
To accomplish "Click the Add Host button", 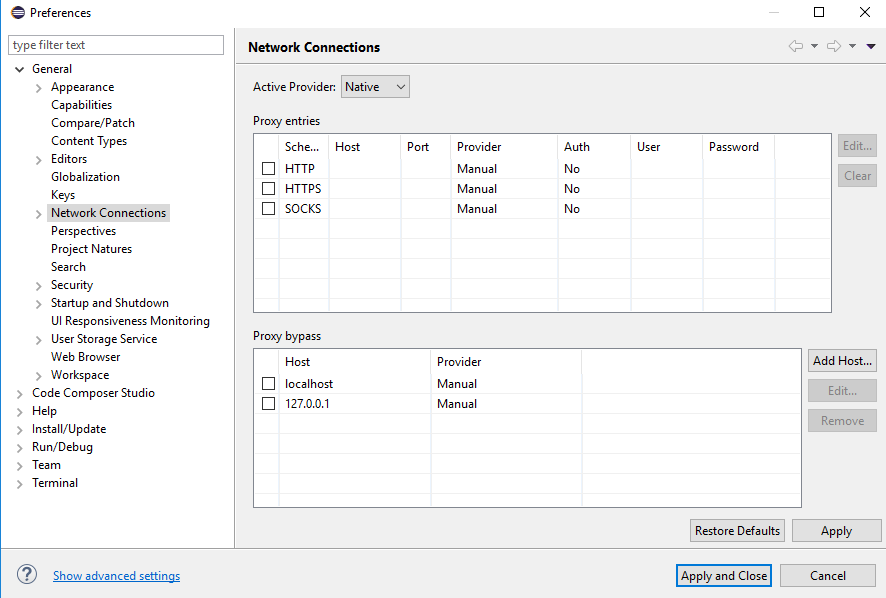I will point(842,361).
